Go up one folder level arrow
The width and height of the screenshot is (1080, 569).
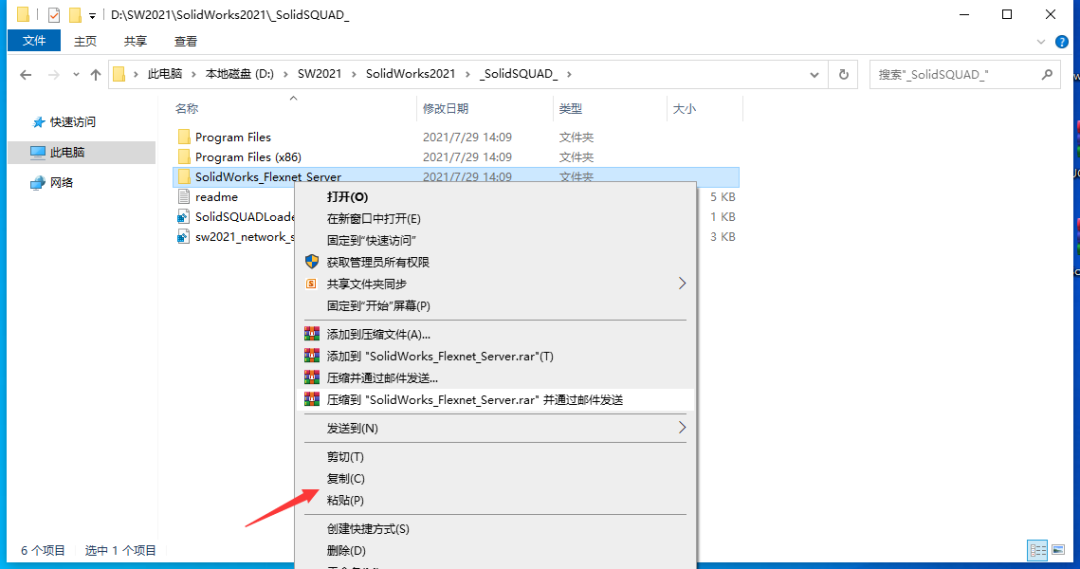(x=96, y=74)
